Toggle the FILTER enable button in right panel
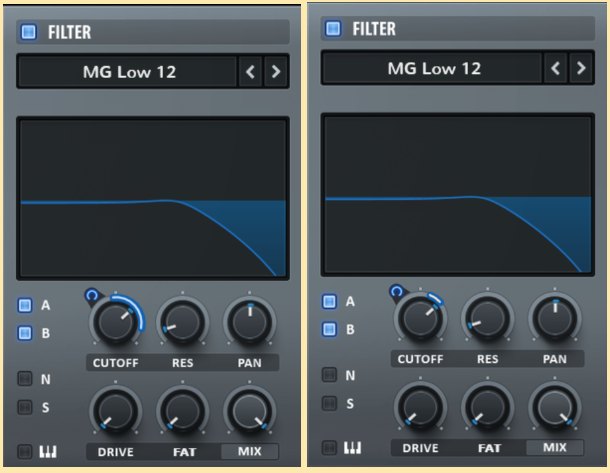This screenshot has width=610, height=473. pyautogui.click(x=333, y=28)
